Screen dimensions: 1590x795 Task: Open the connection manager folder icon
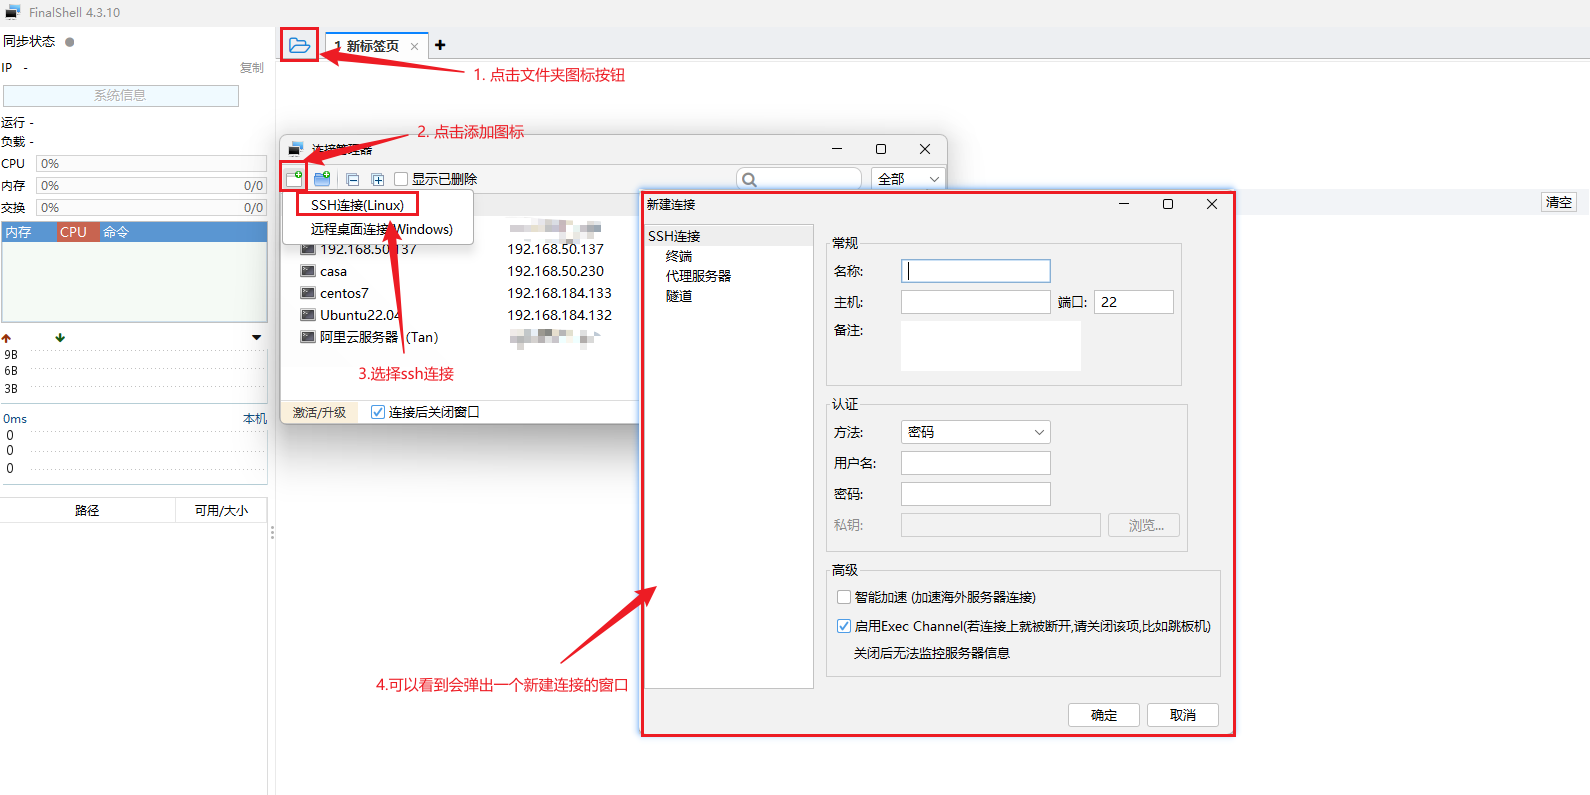coord(299,45)
